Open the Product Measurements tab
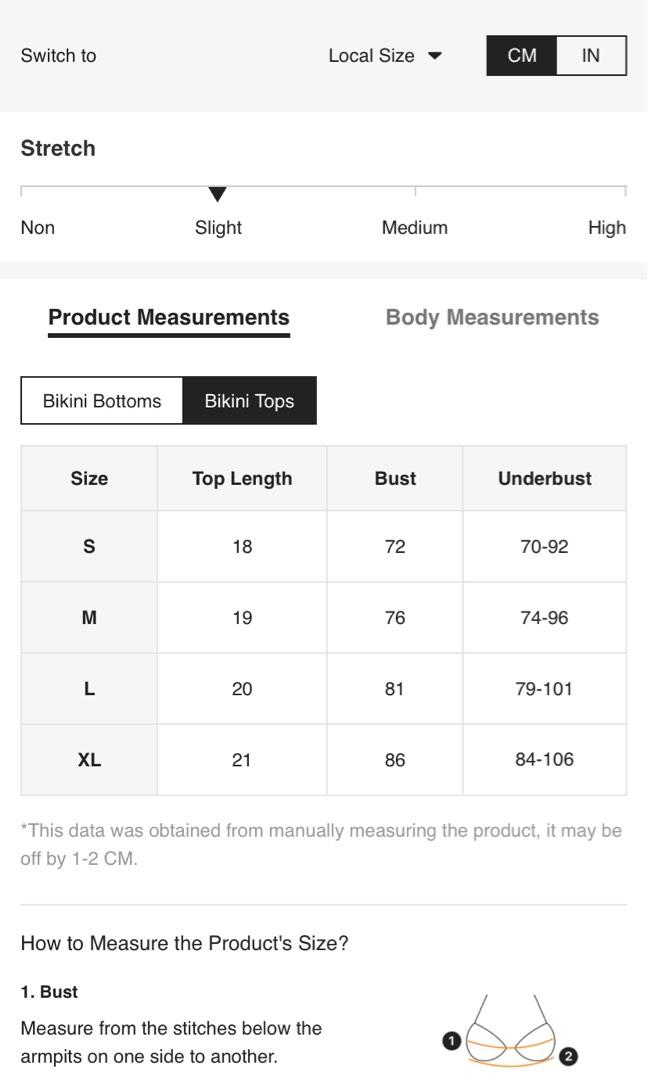648x1080 pixels. [169, 318]
